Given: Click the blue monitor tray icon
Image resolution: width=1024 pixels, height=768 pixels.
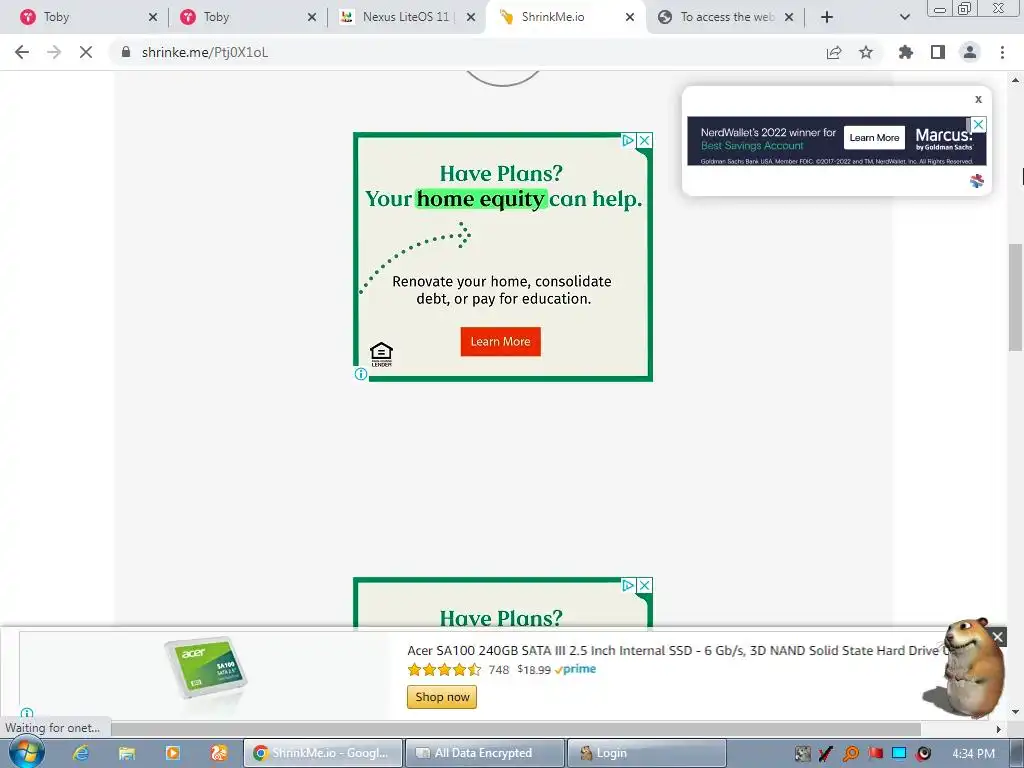Looking at the screenshot, I should [899, 754].
